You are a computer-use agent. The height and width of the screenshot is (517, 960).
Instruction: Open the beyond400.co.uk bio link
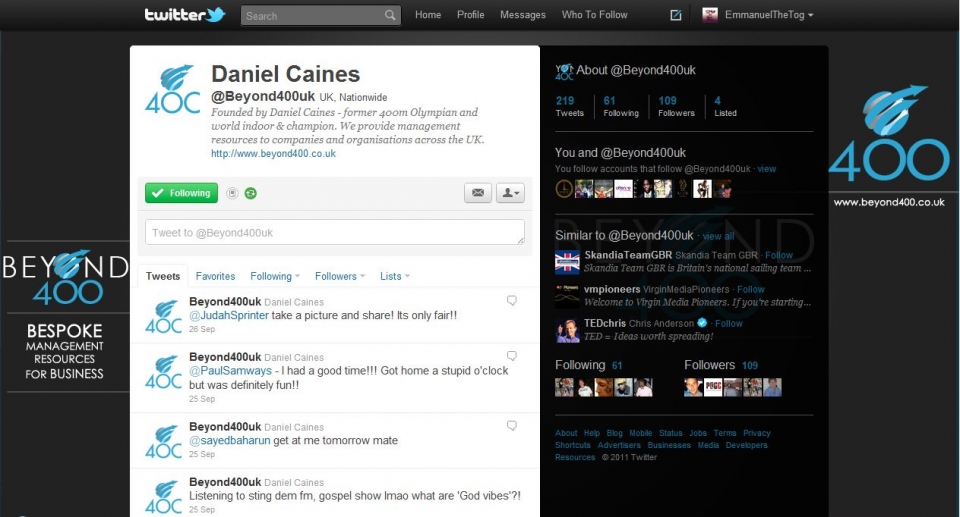[x=273, y=154]
